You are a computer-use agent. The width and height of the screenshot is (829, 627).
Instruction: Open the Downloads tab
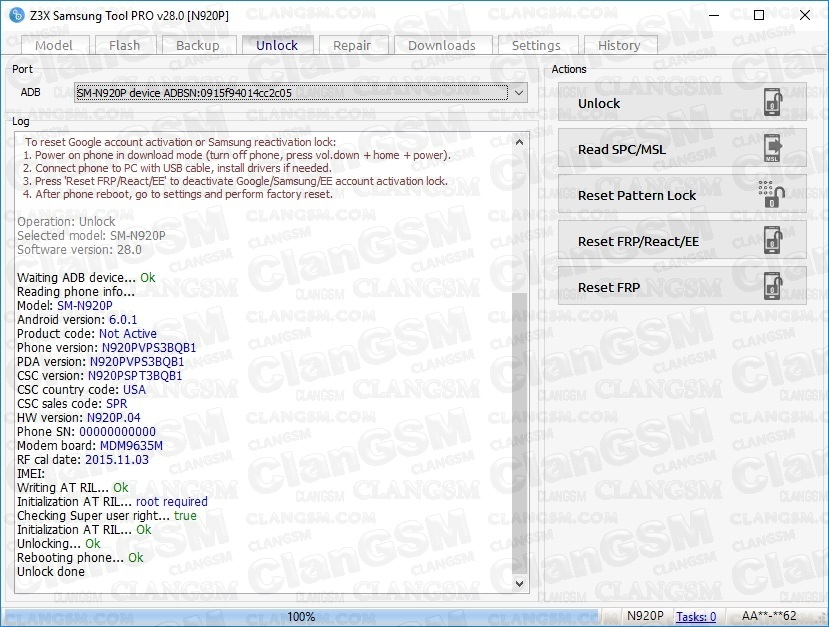tap(442, 45)
